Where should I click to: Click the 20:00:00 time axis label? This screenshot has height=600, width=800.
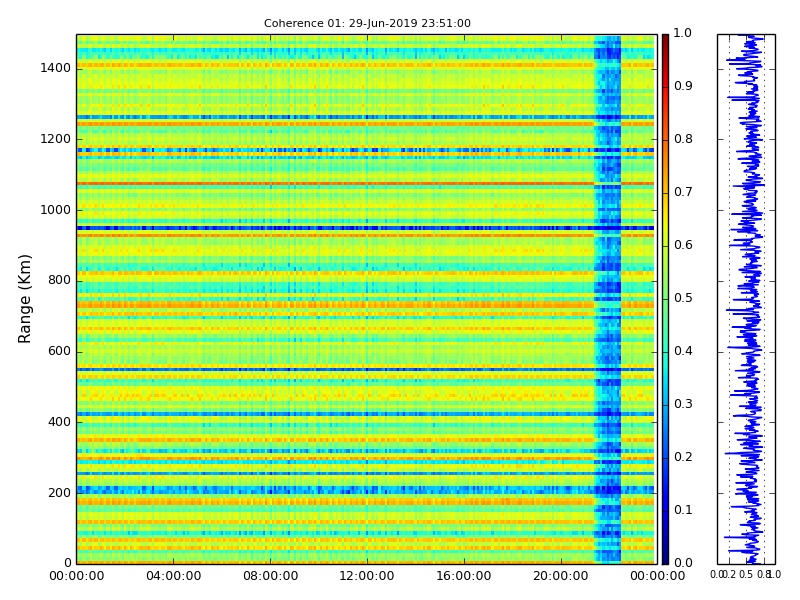point(561,576)
